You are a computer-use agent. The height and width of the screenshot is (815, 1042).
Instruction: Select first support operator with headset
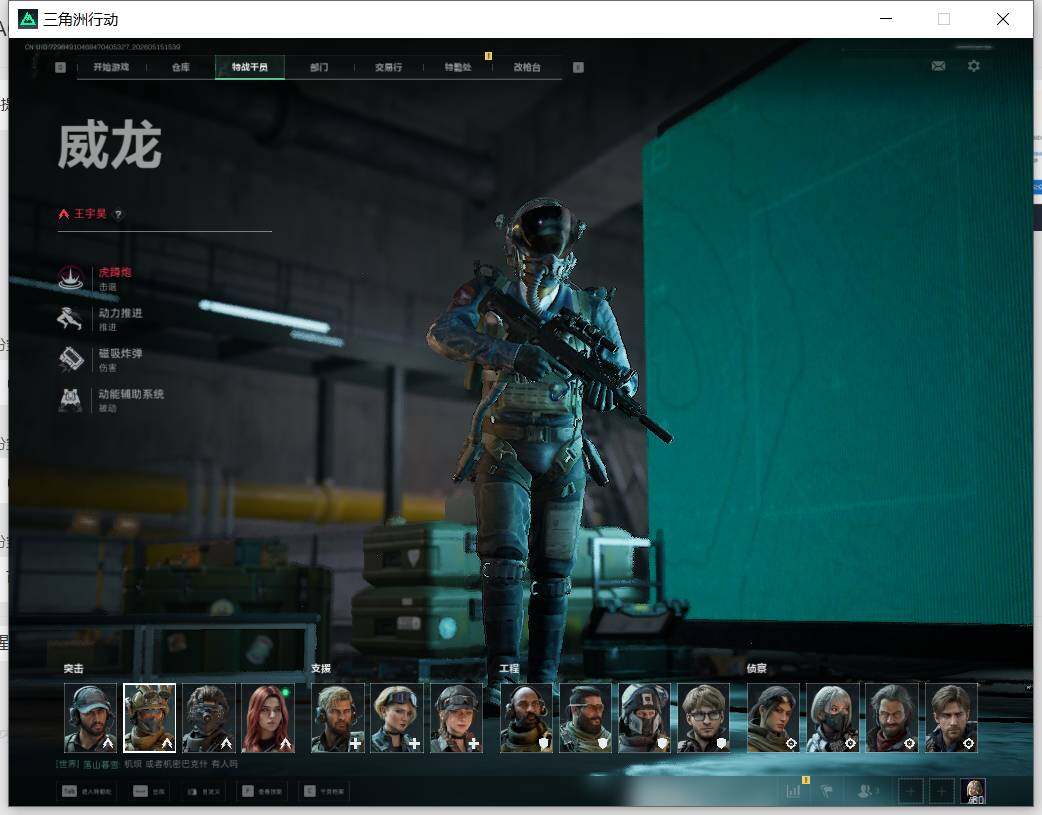[338, 718]
